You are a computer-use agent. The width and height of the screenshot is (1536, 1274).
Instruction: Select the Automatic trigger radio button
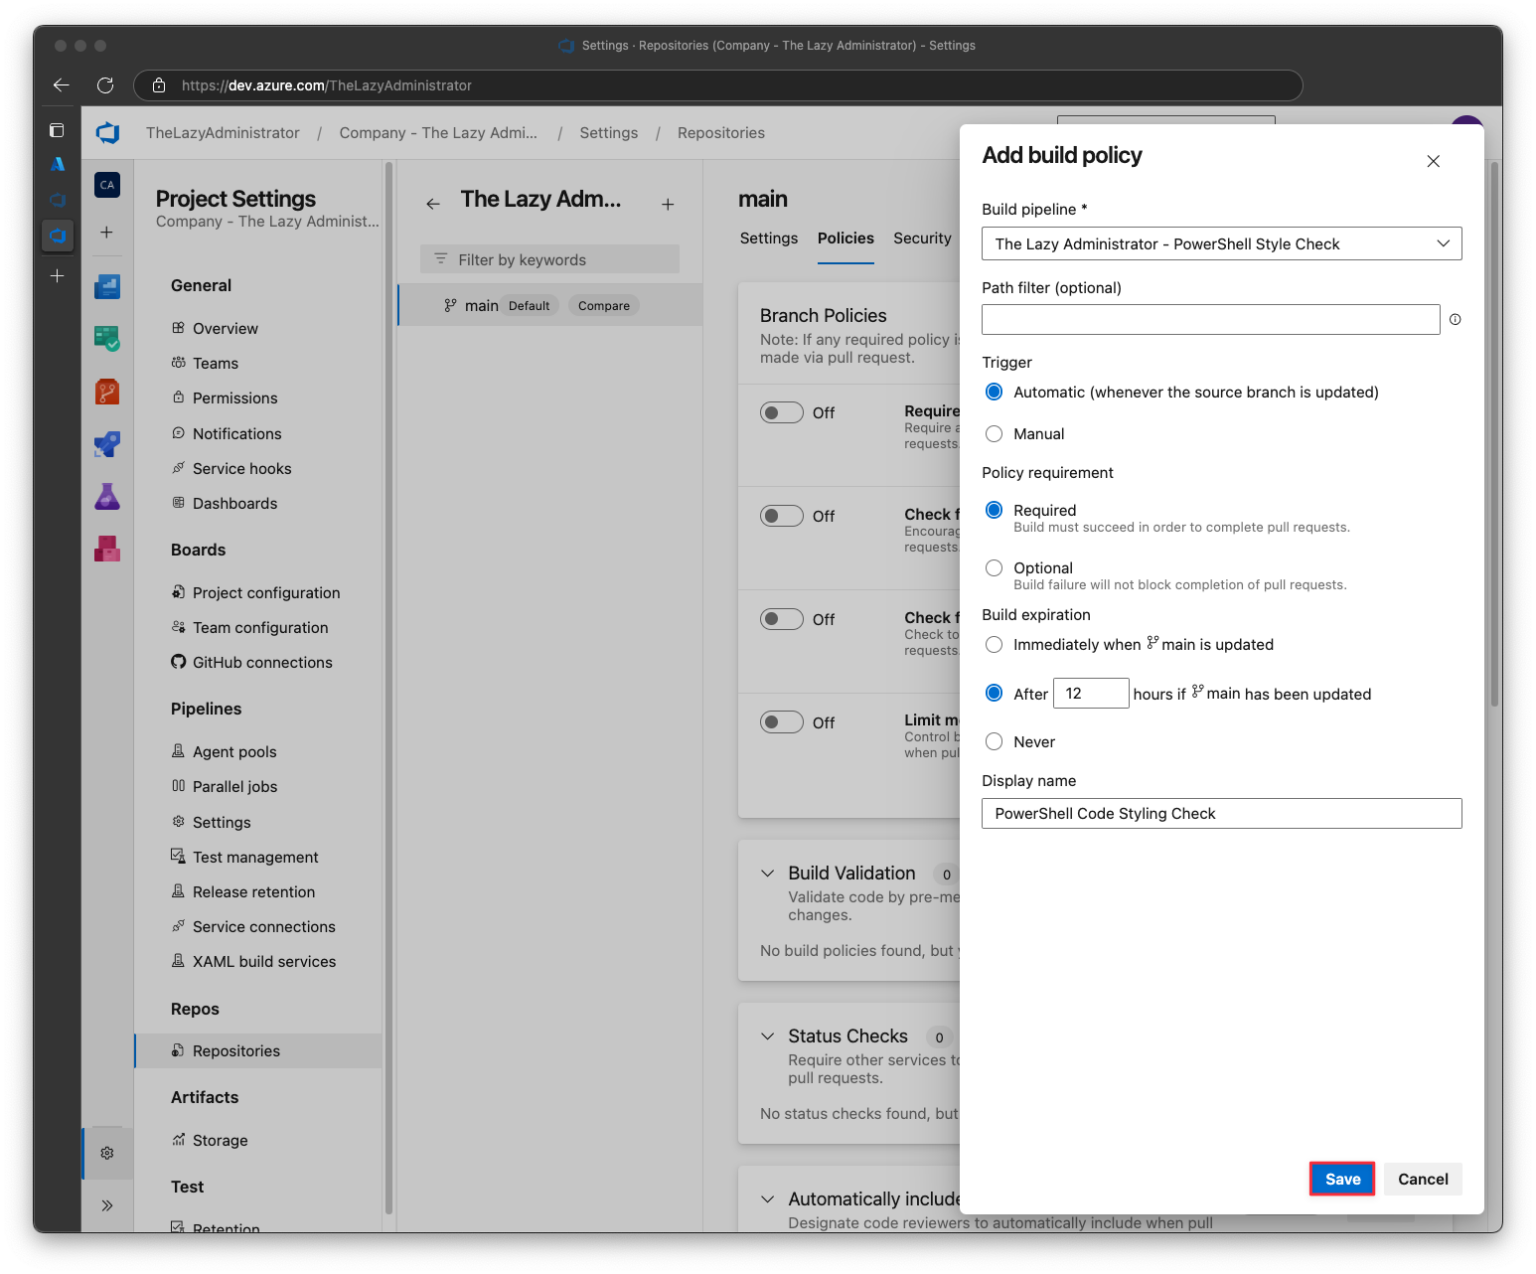pos(994,392)
